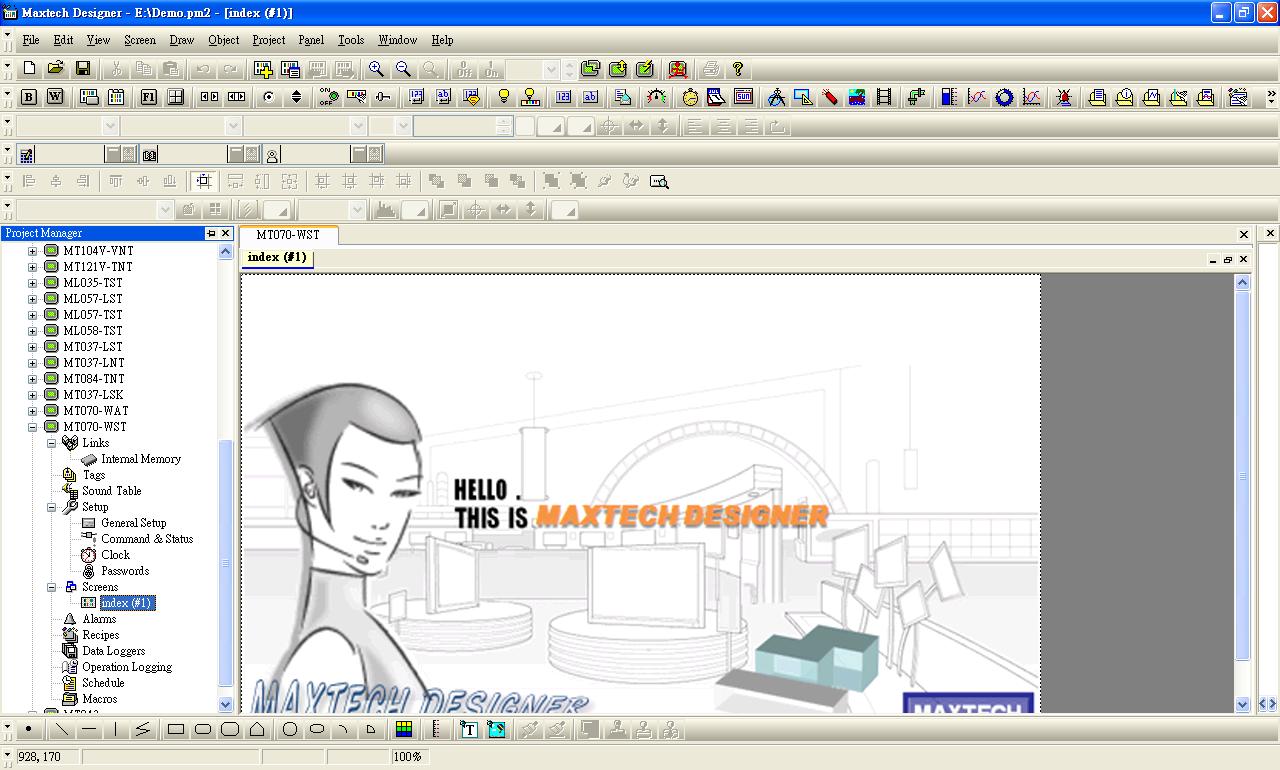Zoom in with the magnifier plus icon
Viewport: 1280px width, 770px height.
click(x=376, y=69)
